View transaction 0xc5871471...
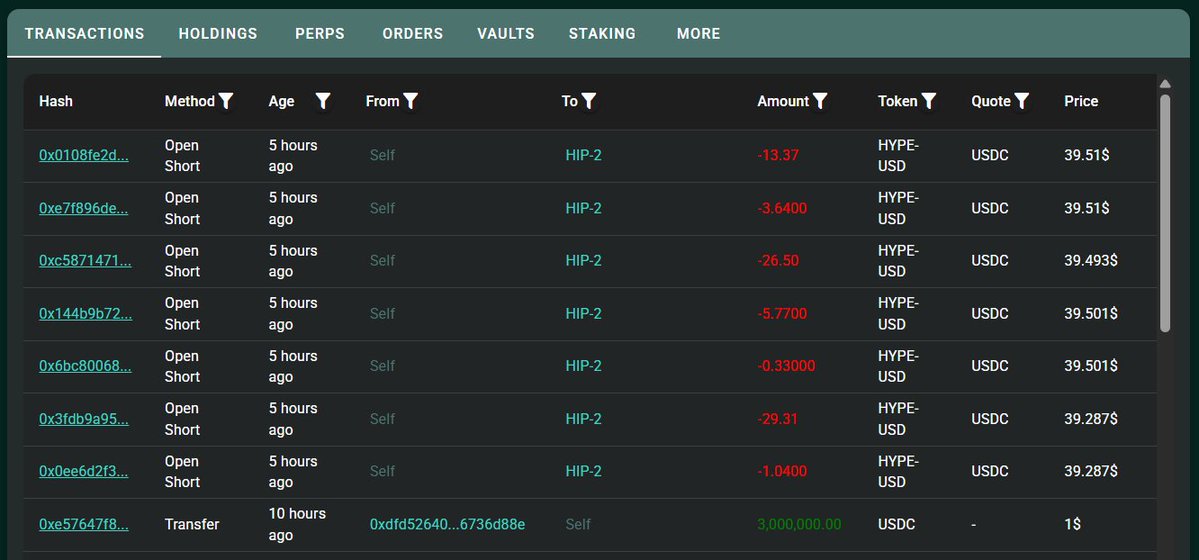This screenshot has height=560, width=1199. pos(86,261)
